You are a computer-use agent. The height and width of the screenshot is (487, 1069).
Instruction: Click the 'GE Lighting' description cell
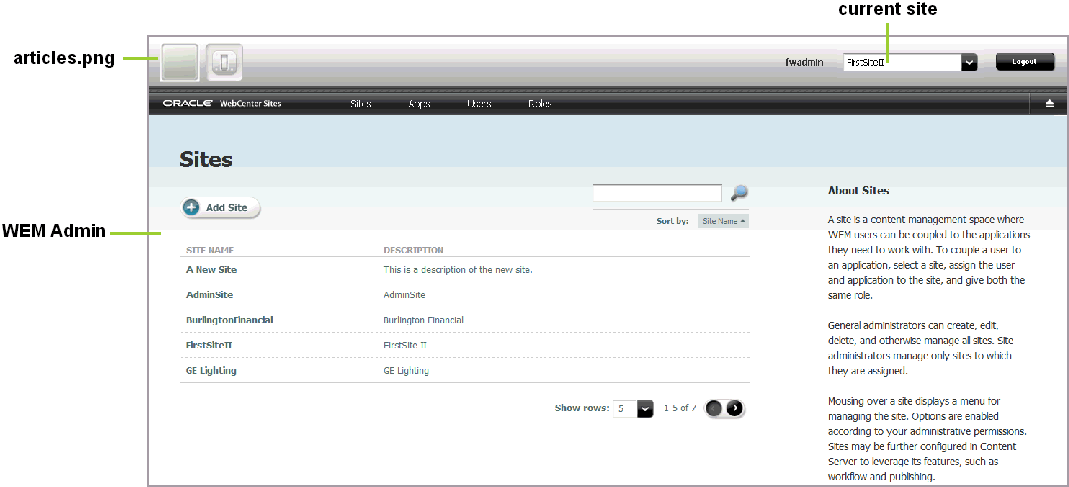pyautogui.click(x=406, y=370)
